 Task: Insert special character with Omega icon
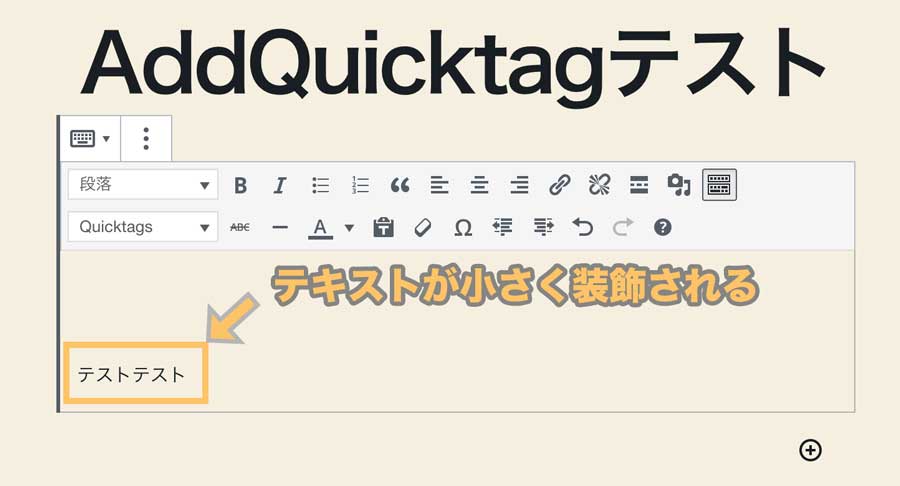pos(463,227)
